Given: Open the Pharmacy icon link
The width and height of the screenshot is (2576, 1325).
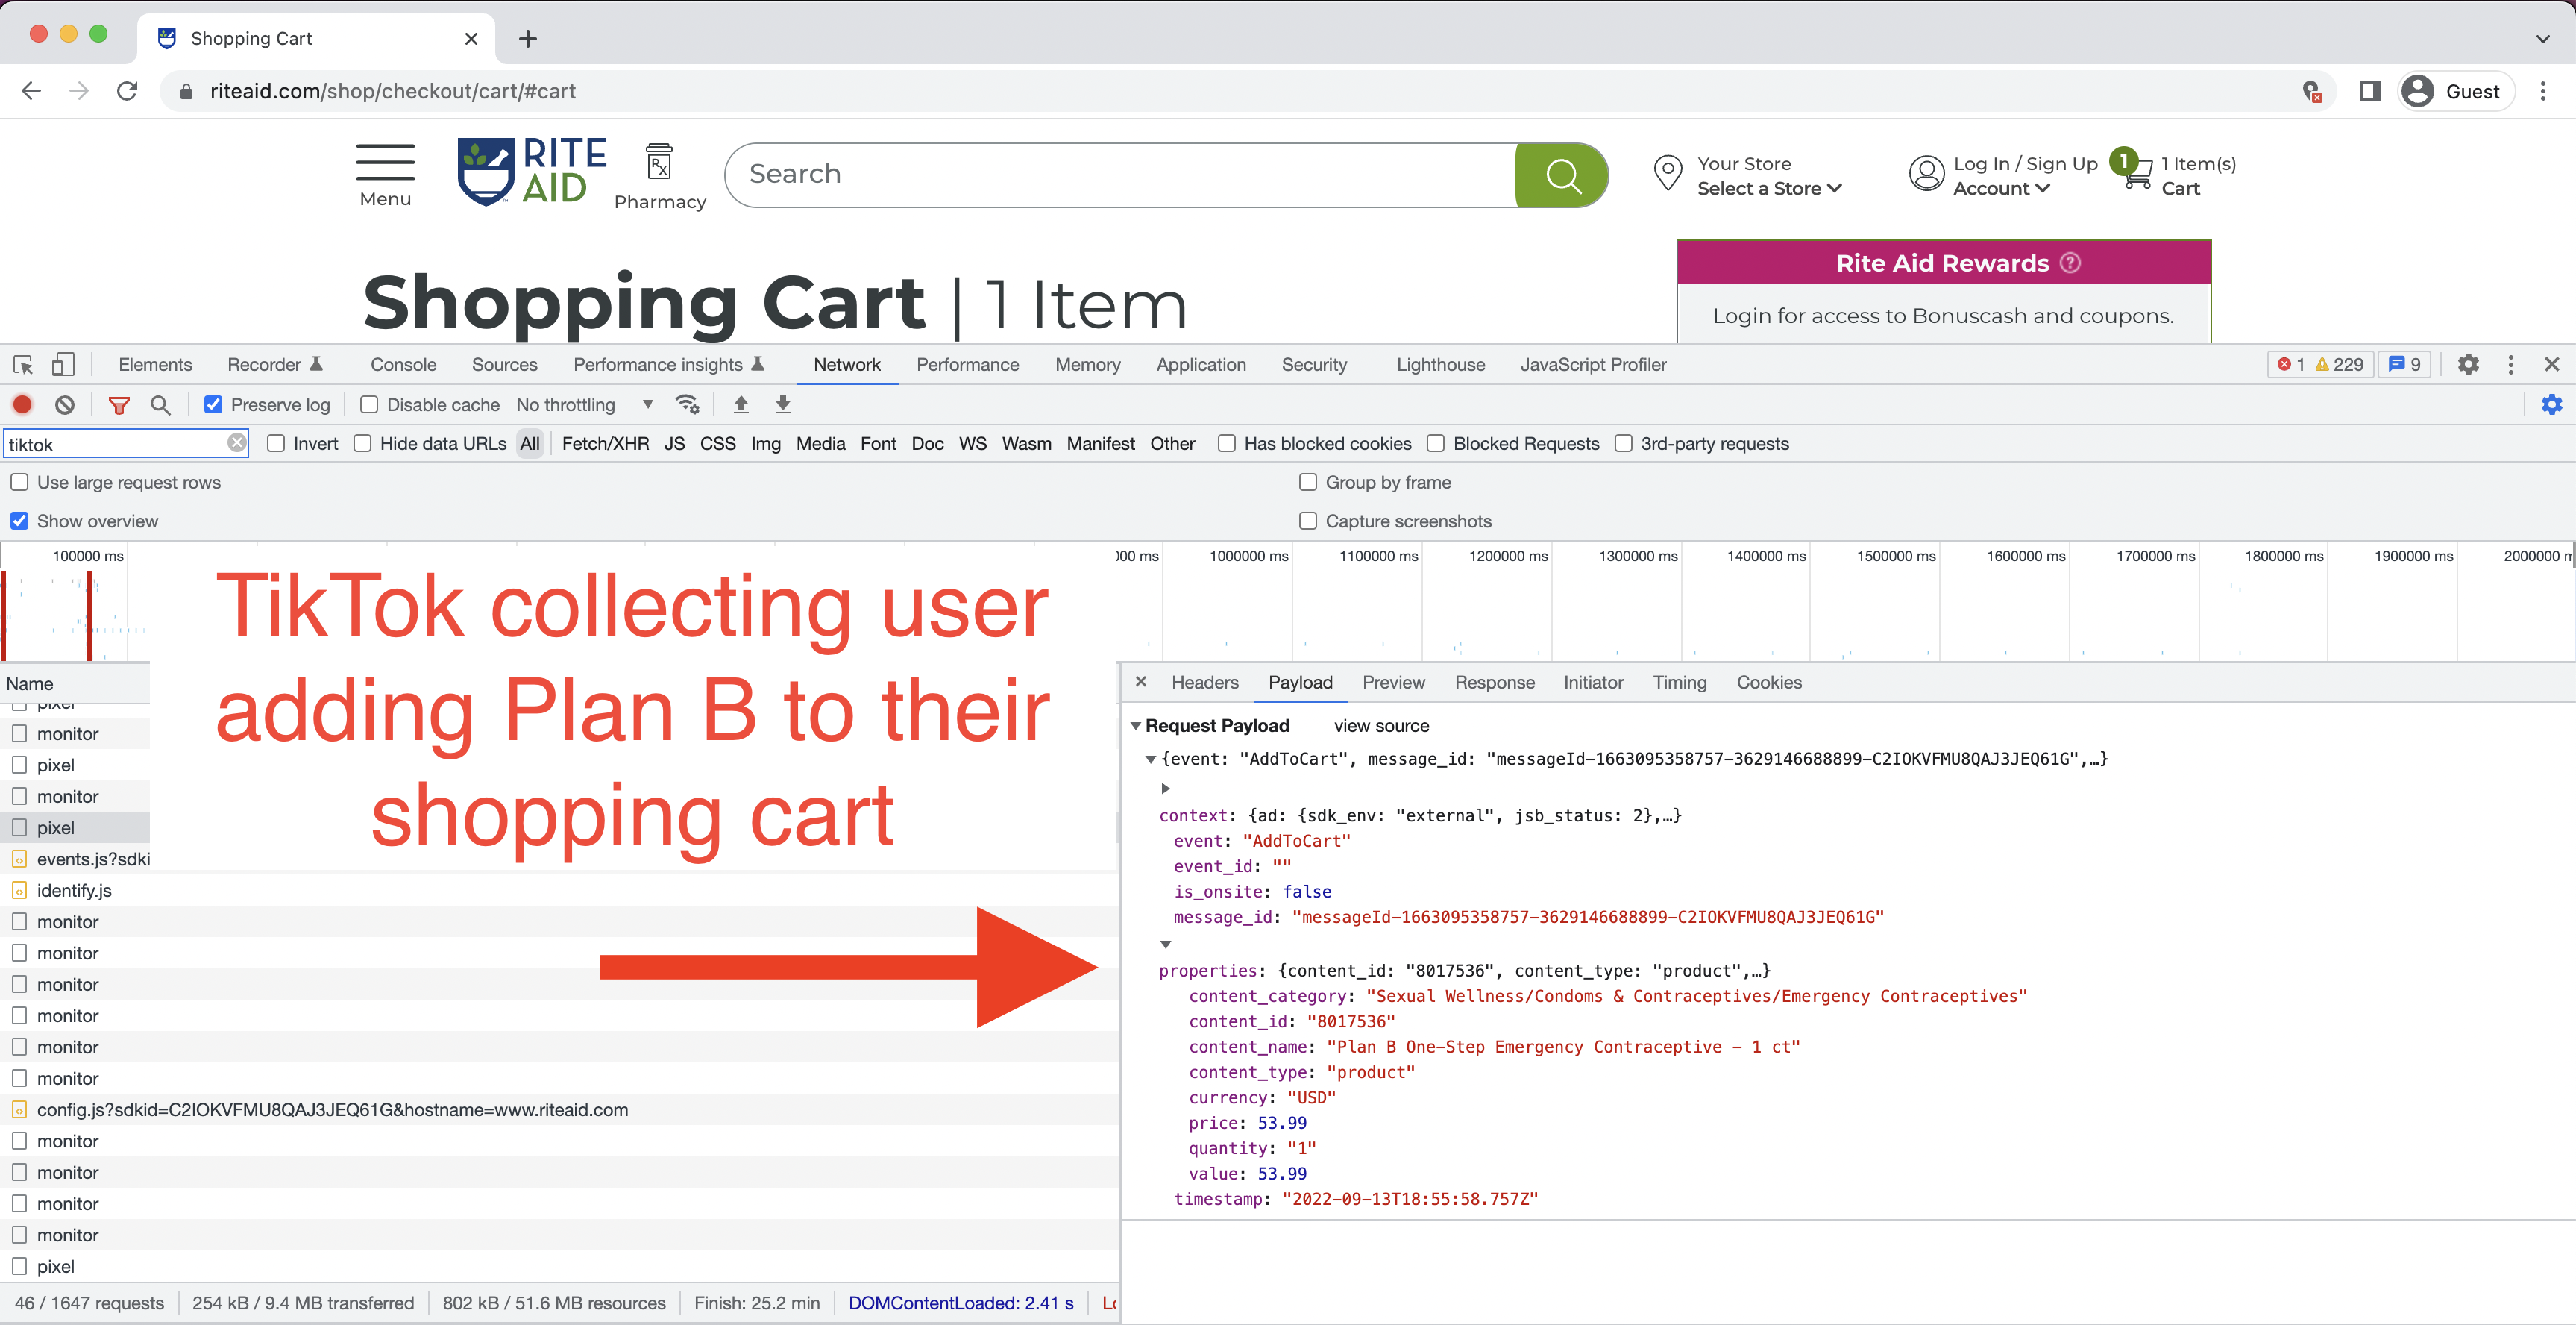Looking at the screenshot, I should point(660,176).
